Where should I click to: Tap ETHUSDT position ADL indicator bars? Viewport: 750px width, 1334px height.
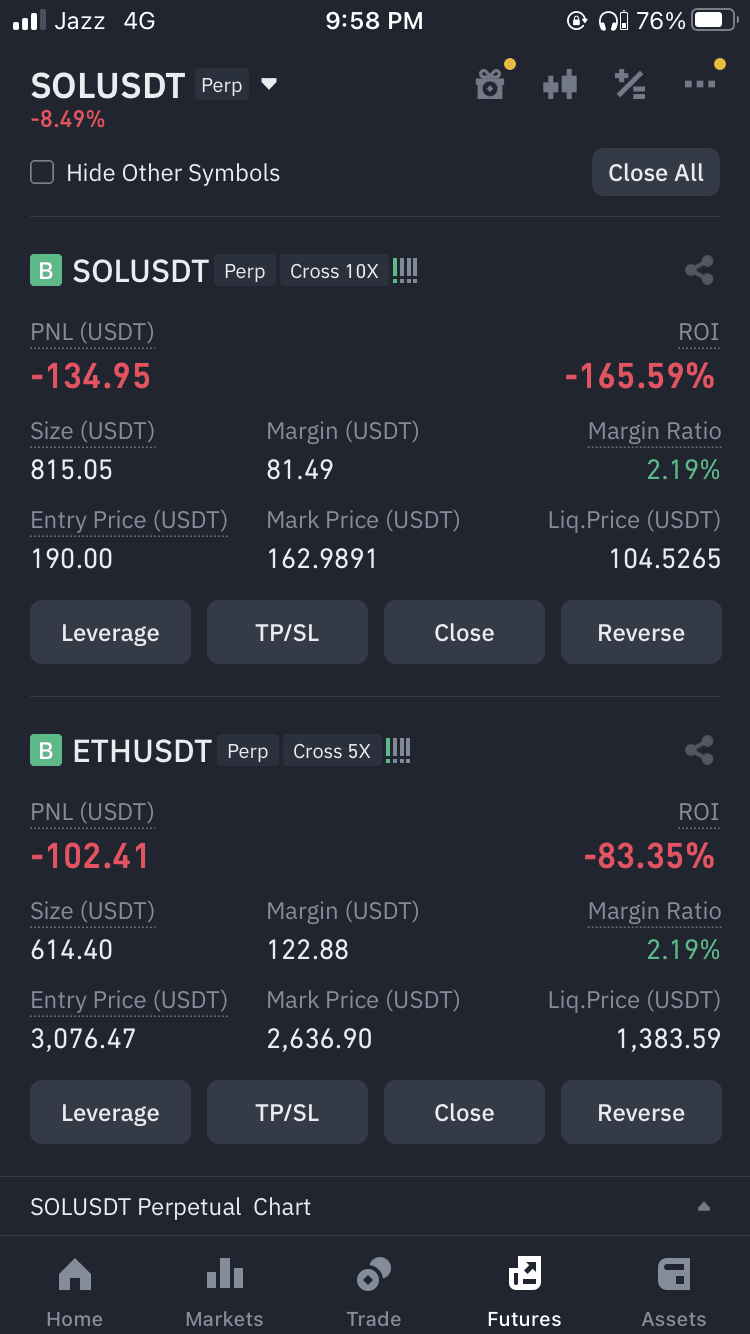tap(398, 750)
